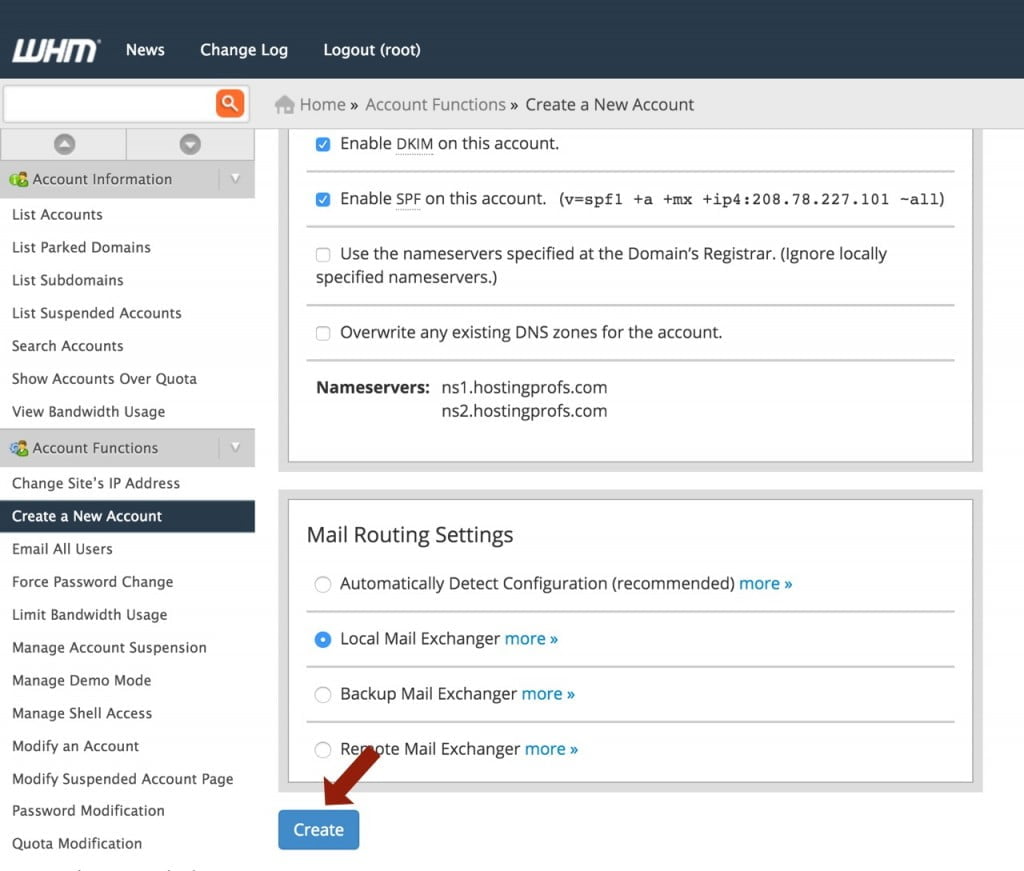Open the Change Log menu item
Image resolution: width=1024 pixels, height=871 pixels.
tap(244, 50)
